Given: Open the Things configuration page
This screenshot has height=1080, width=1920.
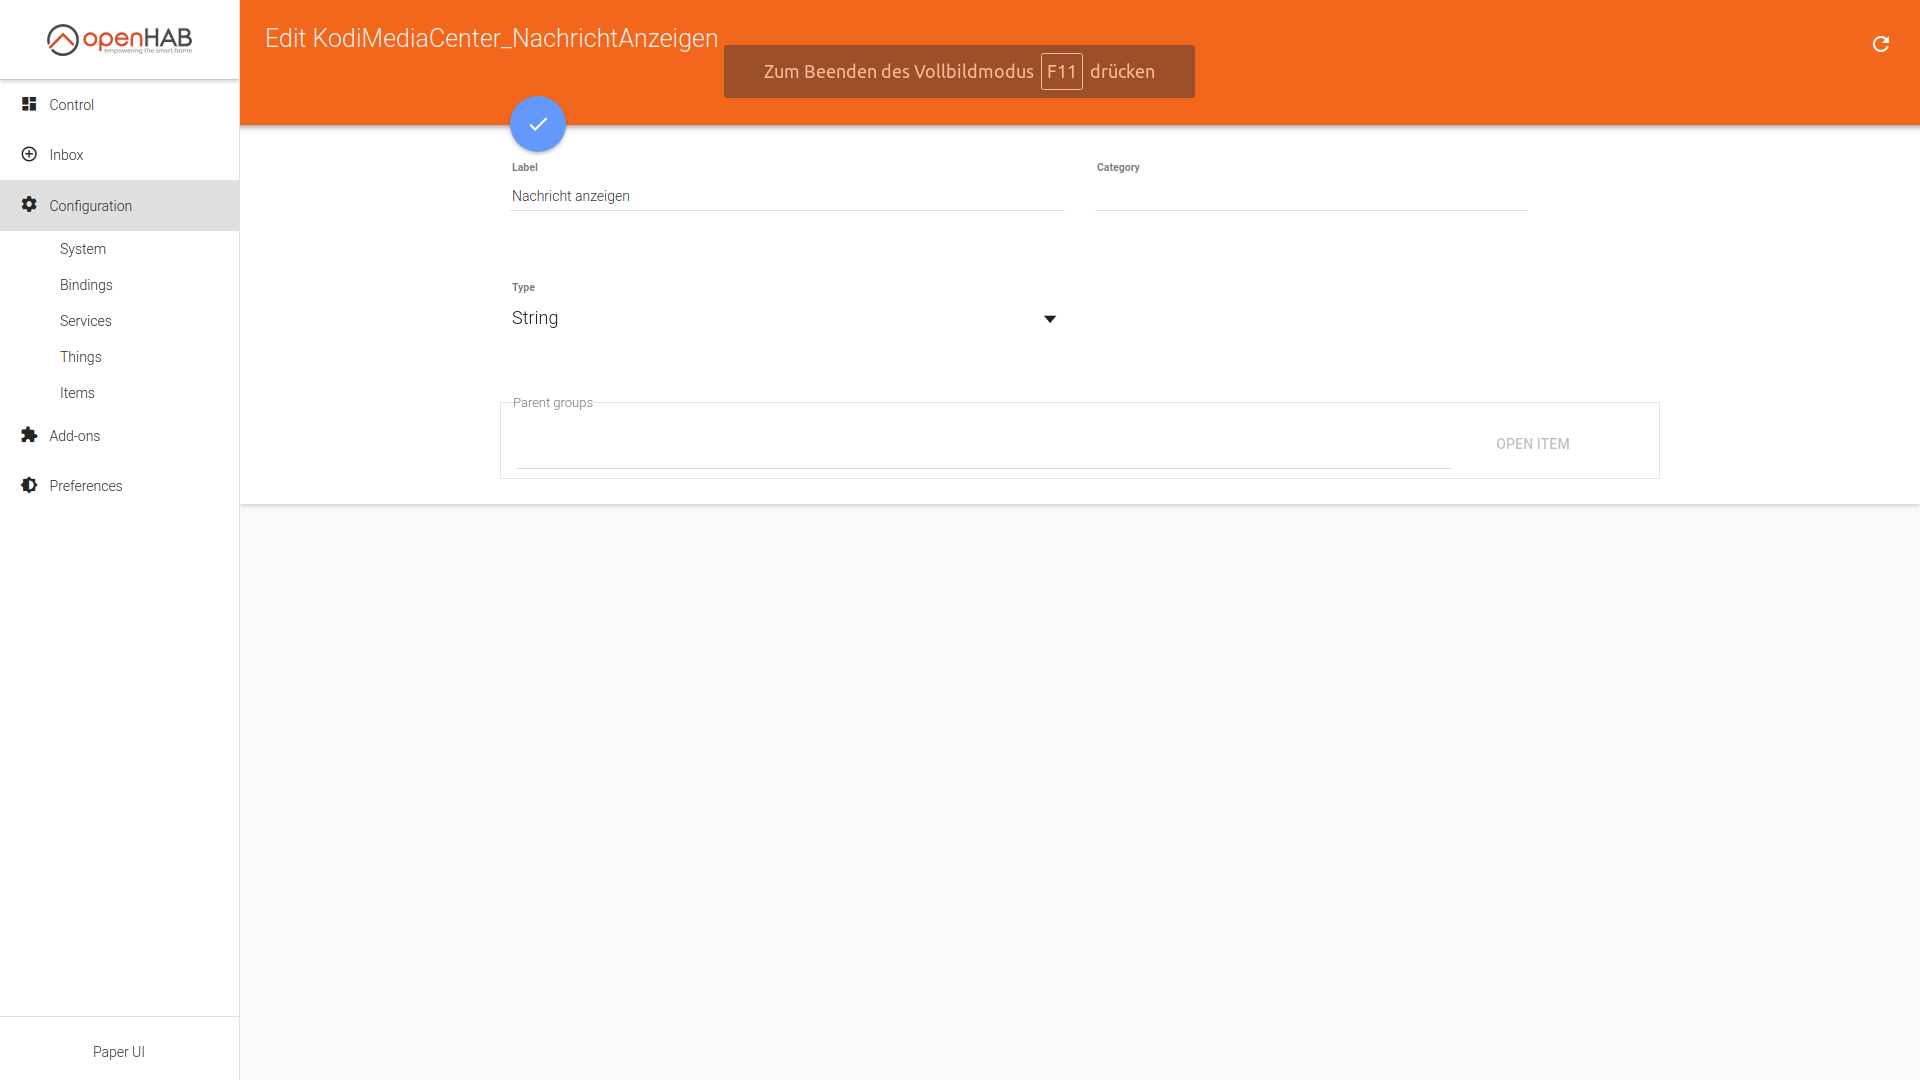Looking at the screenshot, I should tap(80, 356).
